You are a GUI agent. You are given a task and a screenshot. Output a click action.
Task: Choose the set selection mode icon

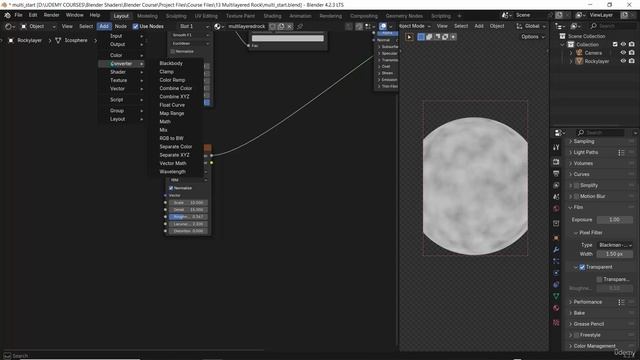click(x=421, y=37)
